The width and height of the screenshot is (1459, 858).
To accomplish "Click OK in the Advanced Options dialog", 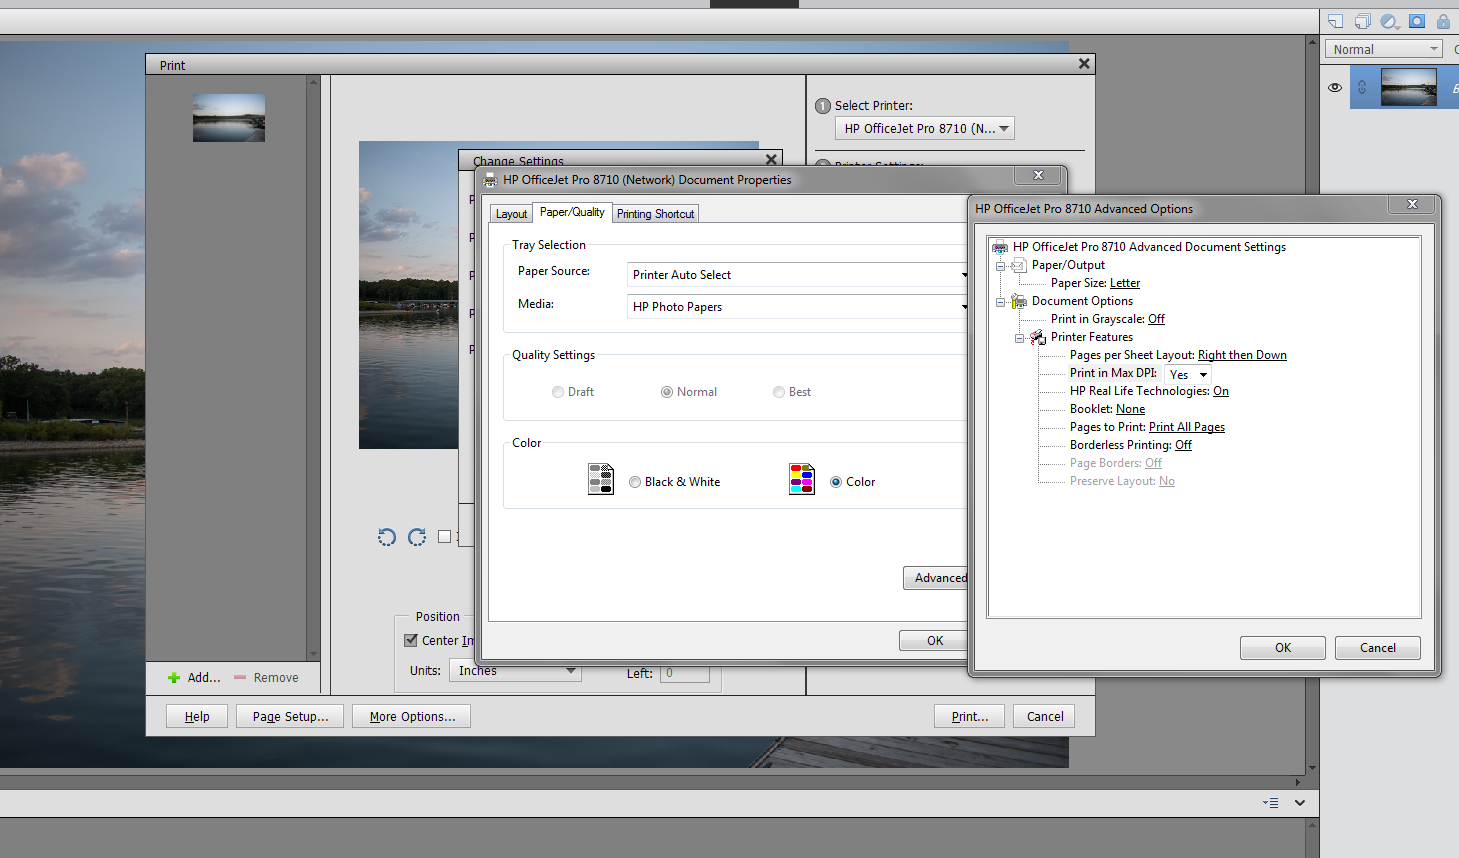I will click(1282, 648).
